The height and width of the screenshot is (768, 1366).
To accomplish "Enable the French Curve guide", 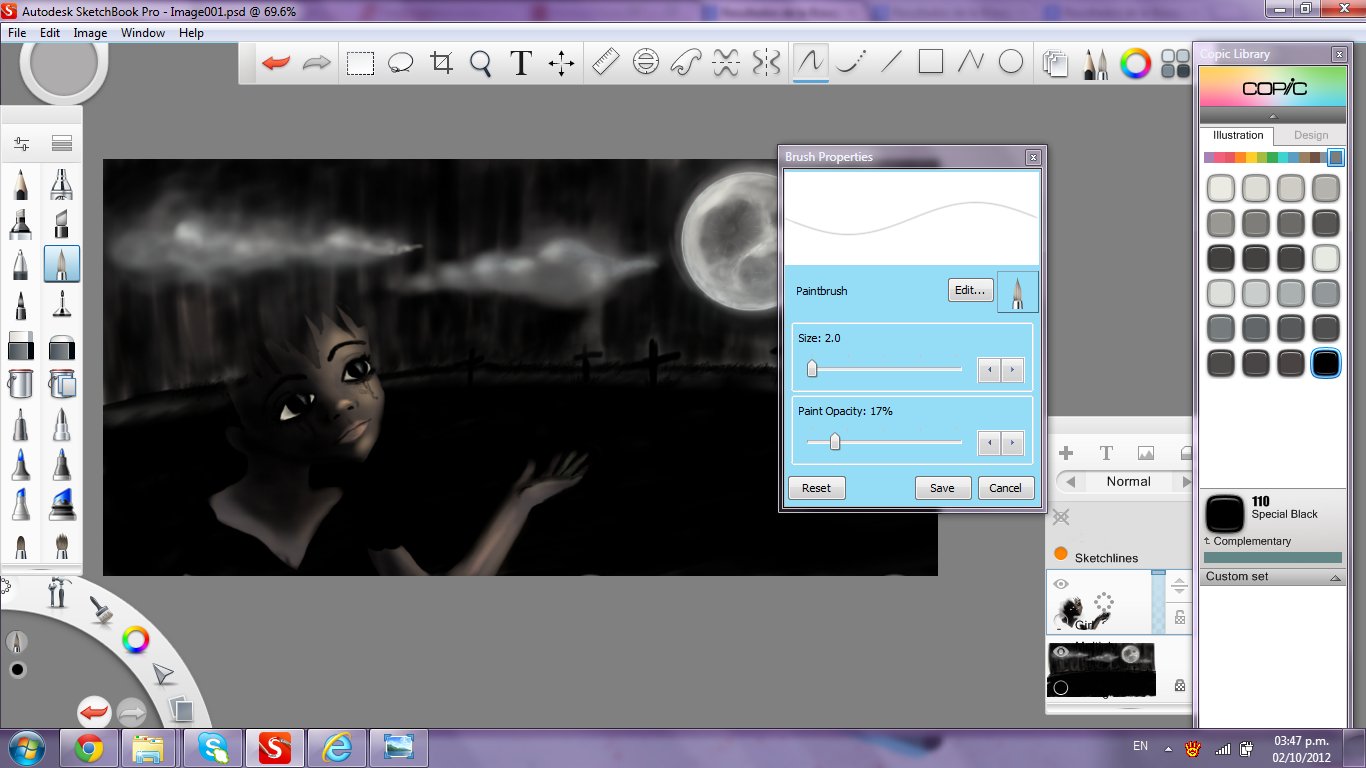I will pyautogui.click(x=686, y=62).
